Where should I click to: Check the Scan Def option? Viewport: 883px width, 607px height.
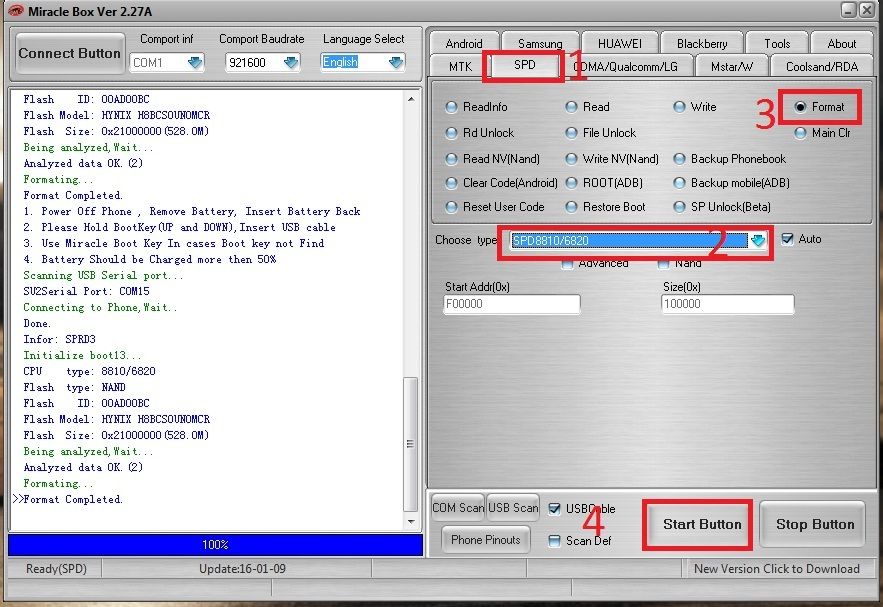(555, 541)
